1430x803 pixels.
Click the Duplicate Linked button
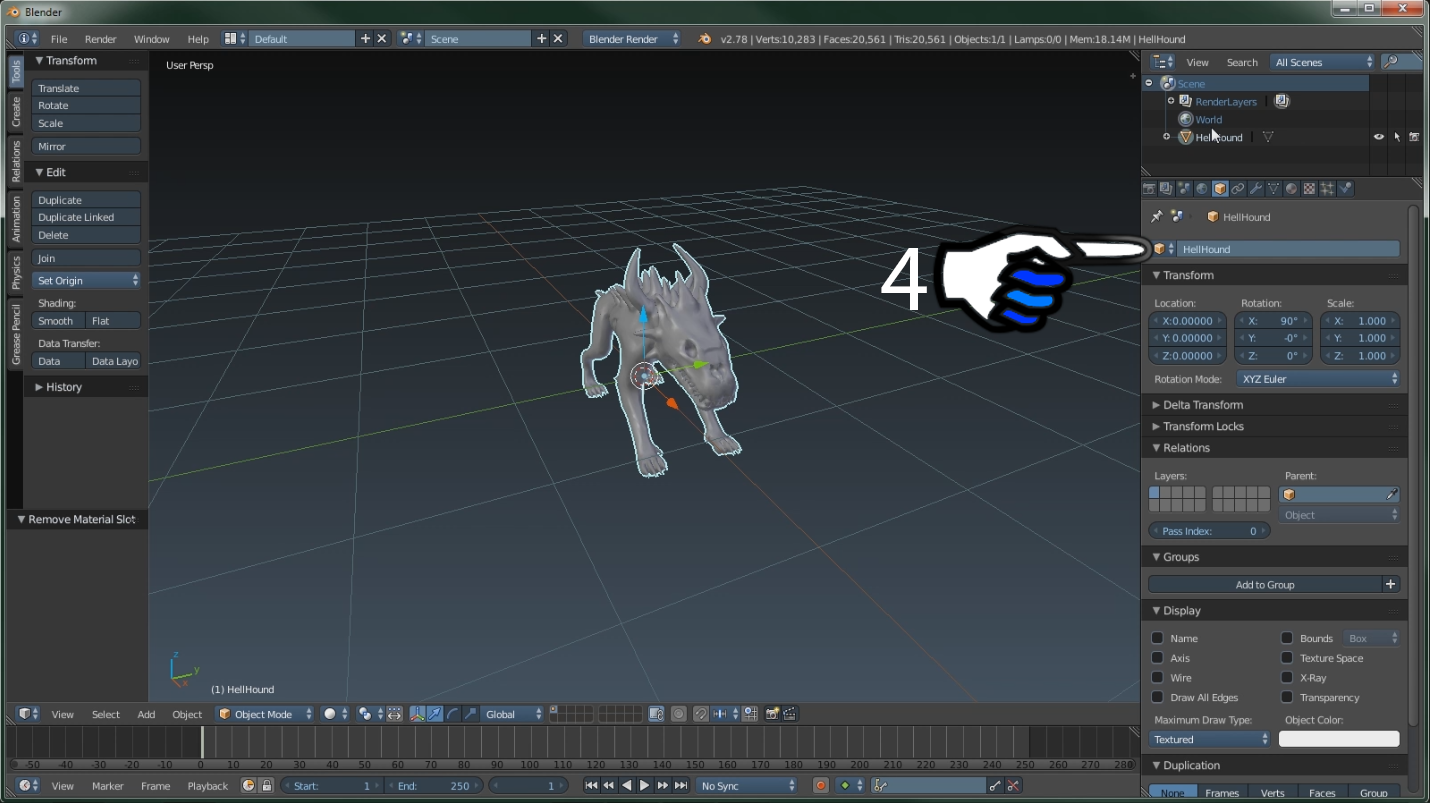pos(86,217)
